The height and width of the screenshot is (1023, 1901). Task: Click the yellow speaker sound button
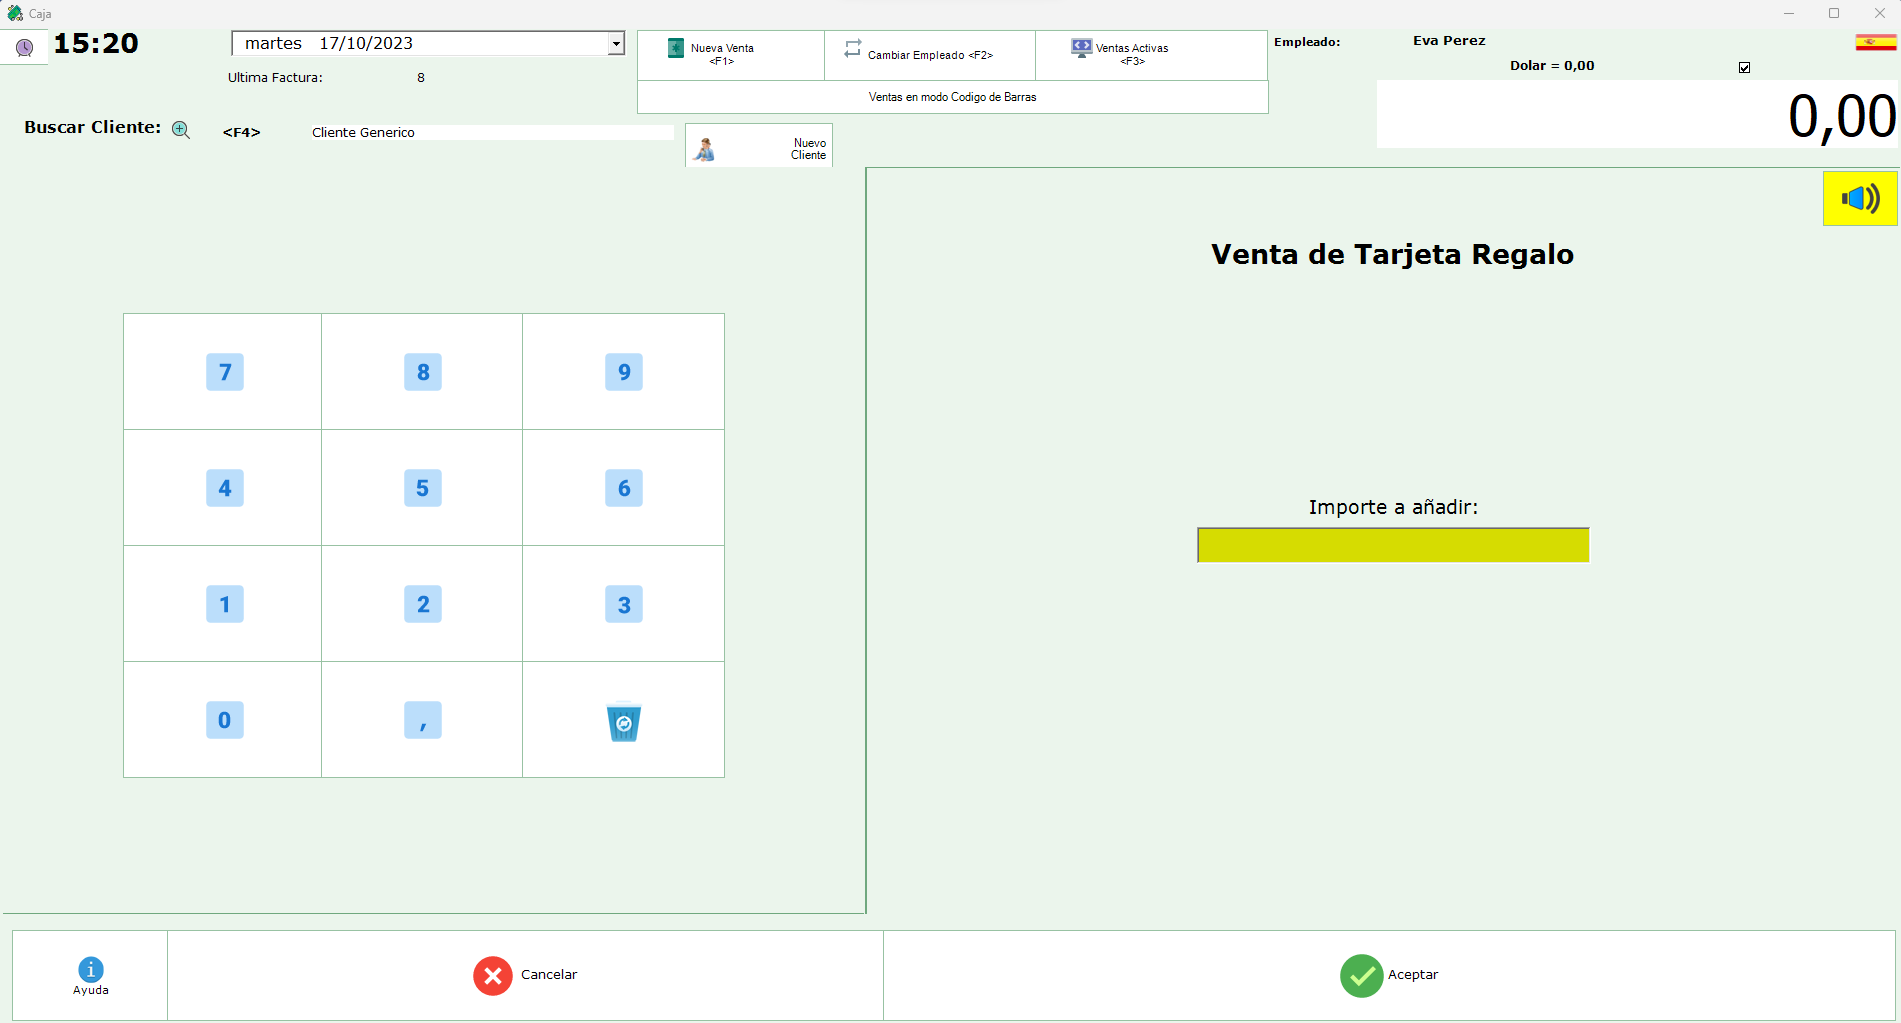tap(1859, 198)
